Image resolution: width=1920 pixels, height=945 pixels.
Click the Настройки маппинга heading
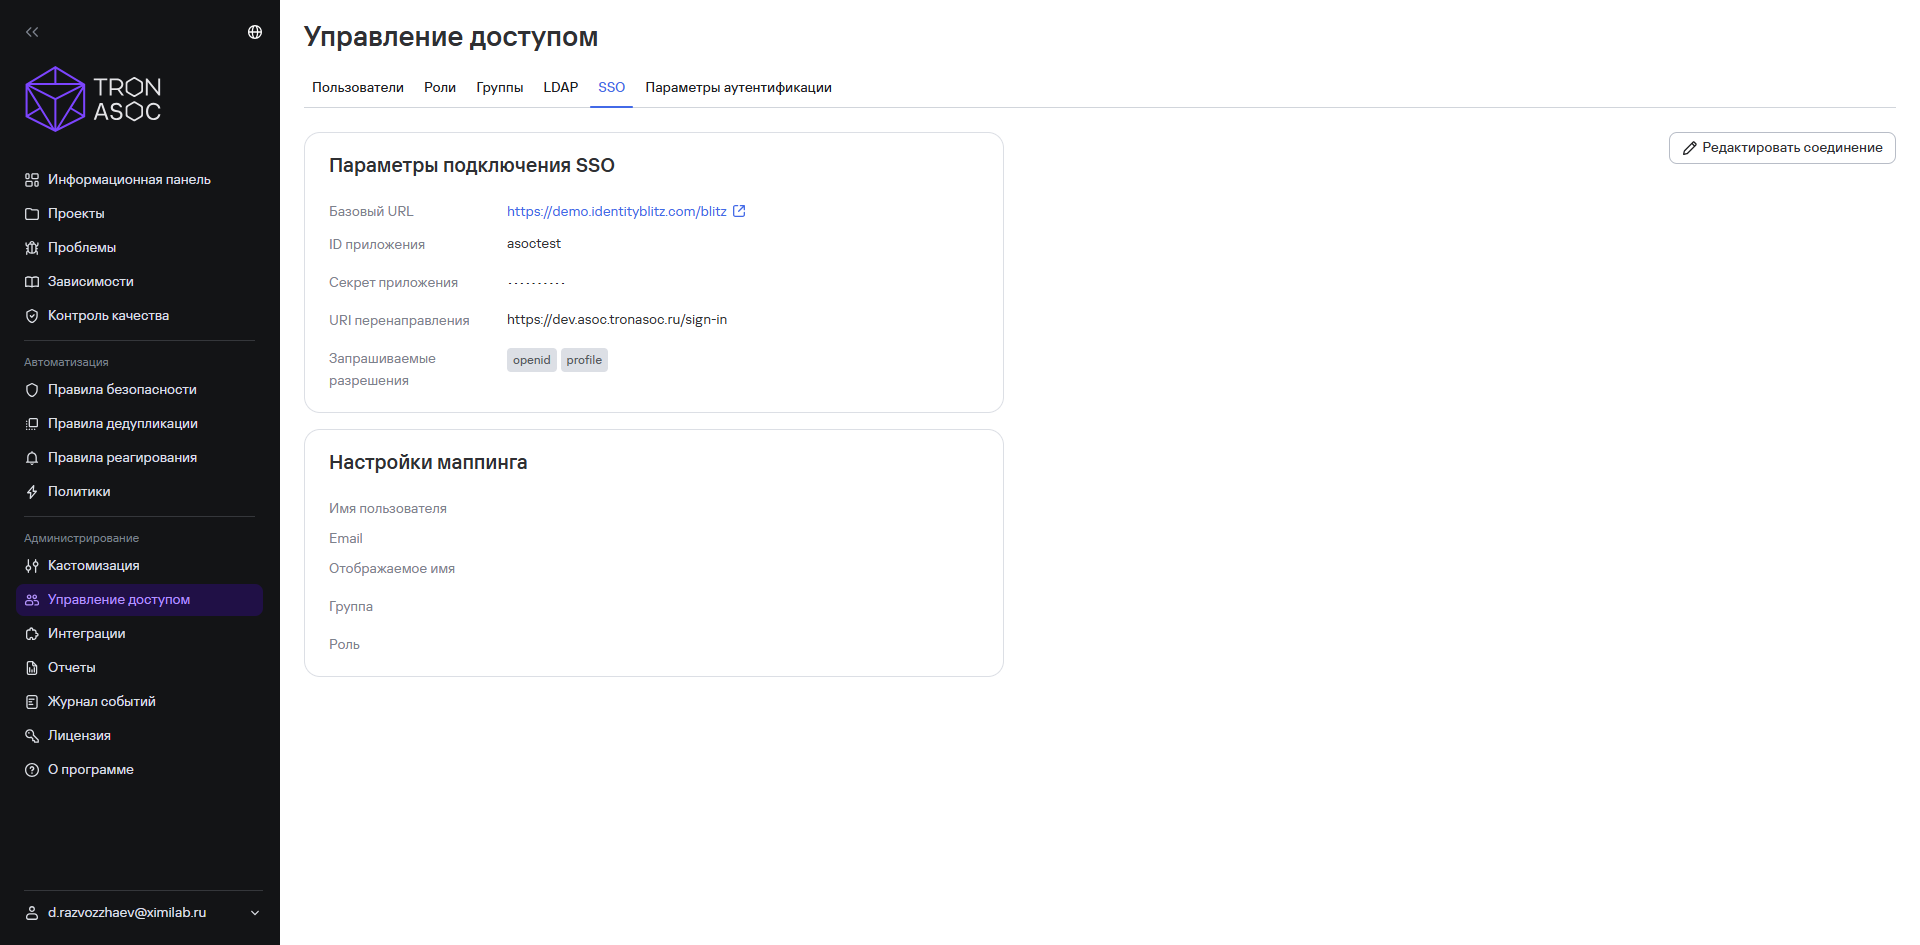pyautogui.click(x=428, y=462)
